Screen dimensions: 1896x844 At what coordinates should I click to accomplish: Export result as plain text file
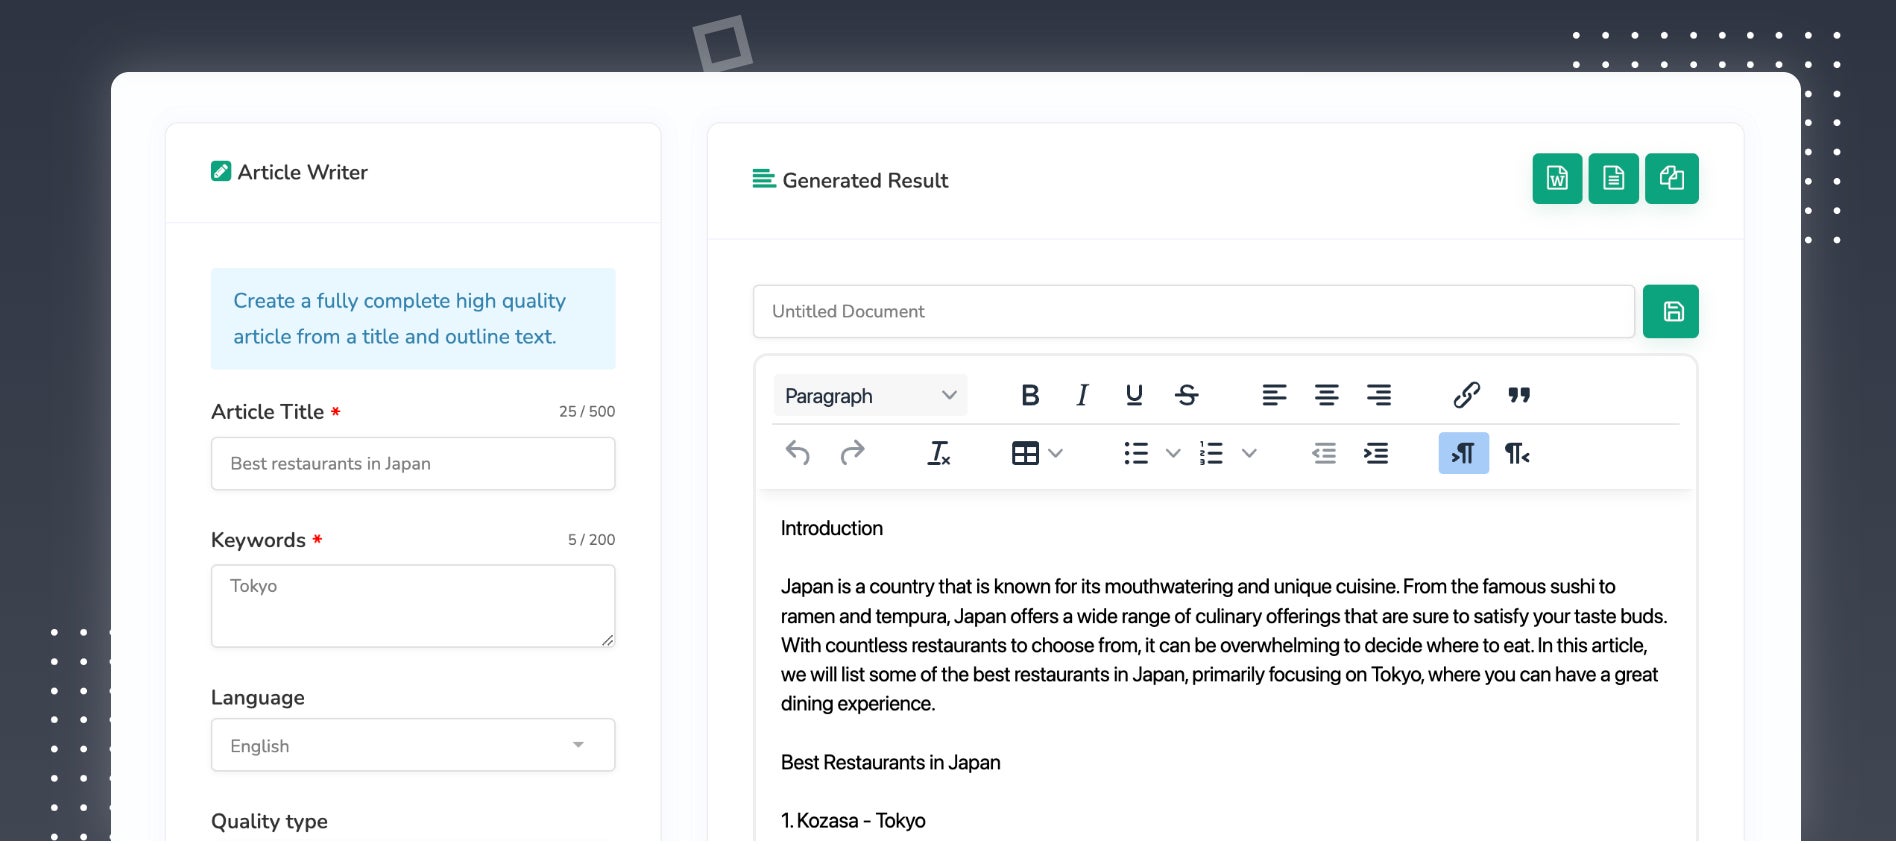tap(1613, 178)
